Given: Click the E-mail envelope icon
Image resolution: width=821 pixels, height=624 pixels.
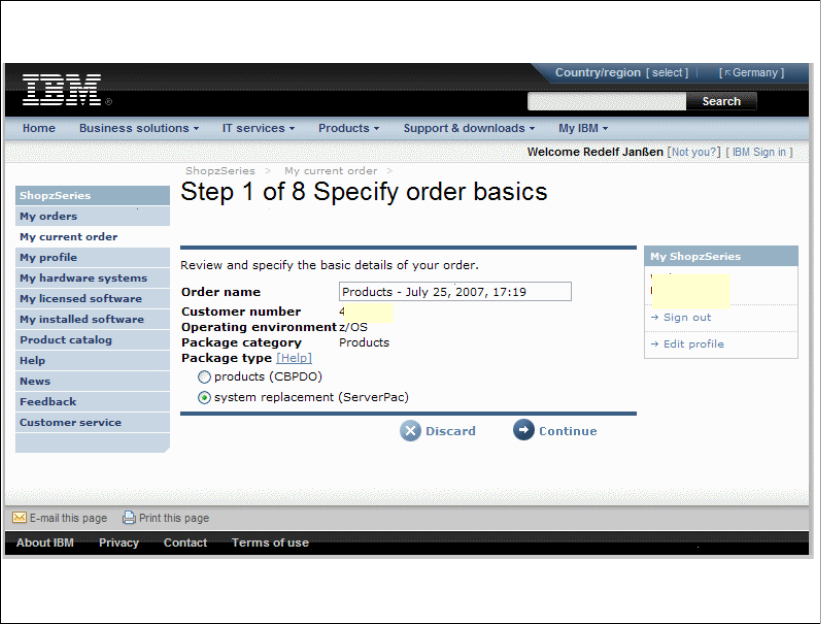Looking at the screenshot, I should tap(19, 517).
